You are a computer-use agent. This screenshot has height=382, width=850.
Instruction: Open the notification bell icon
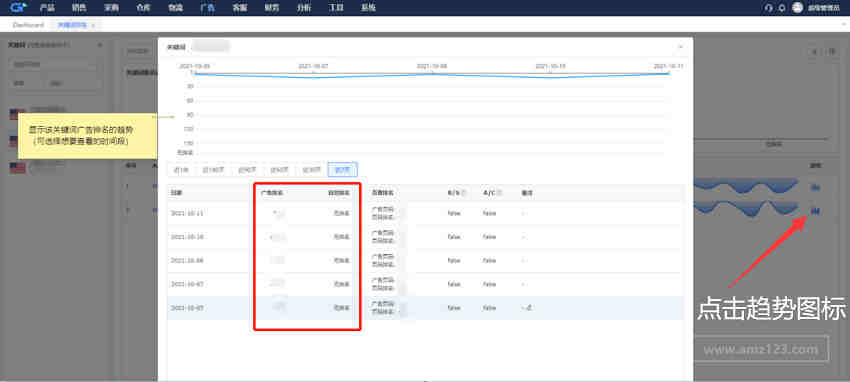point(782,8)
